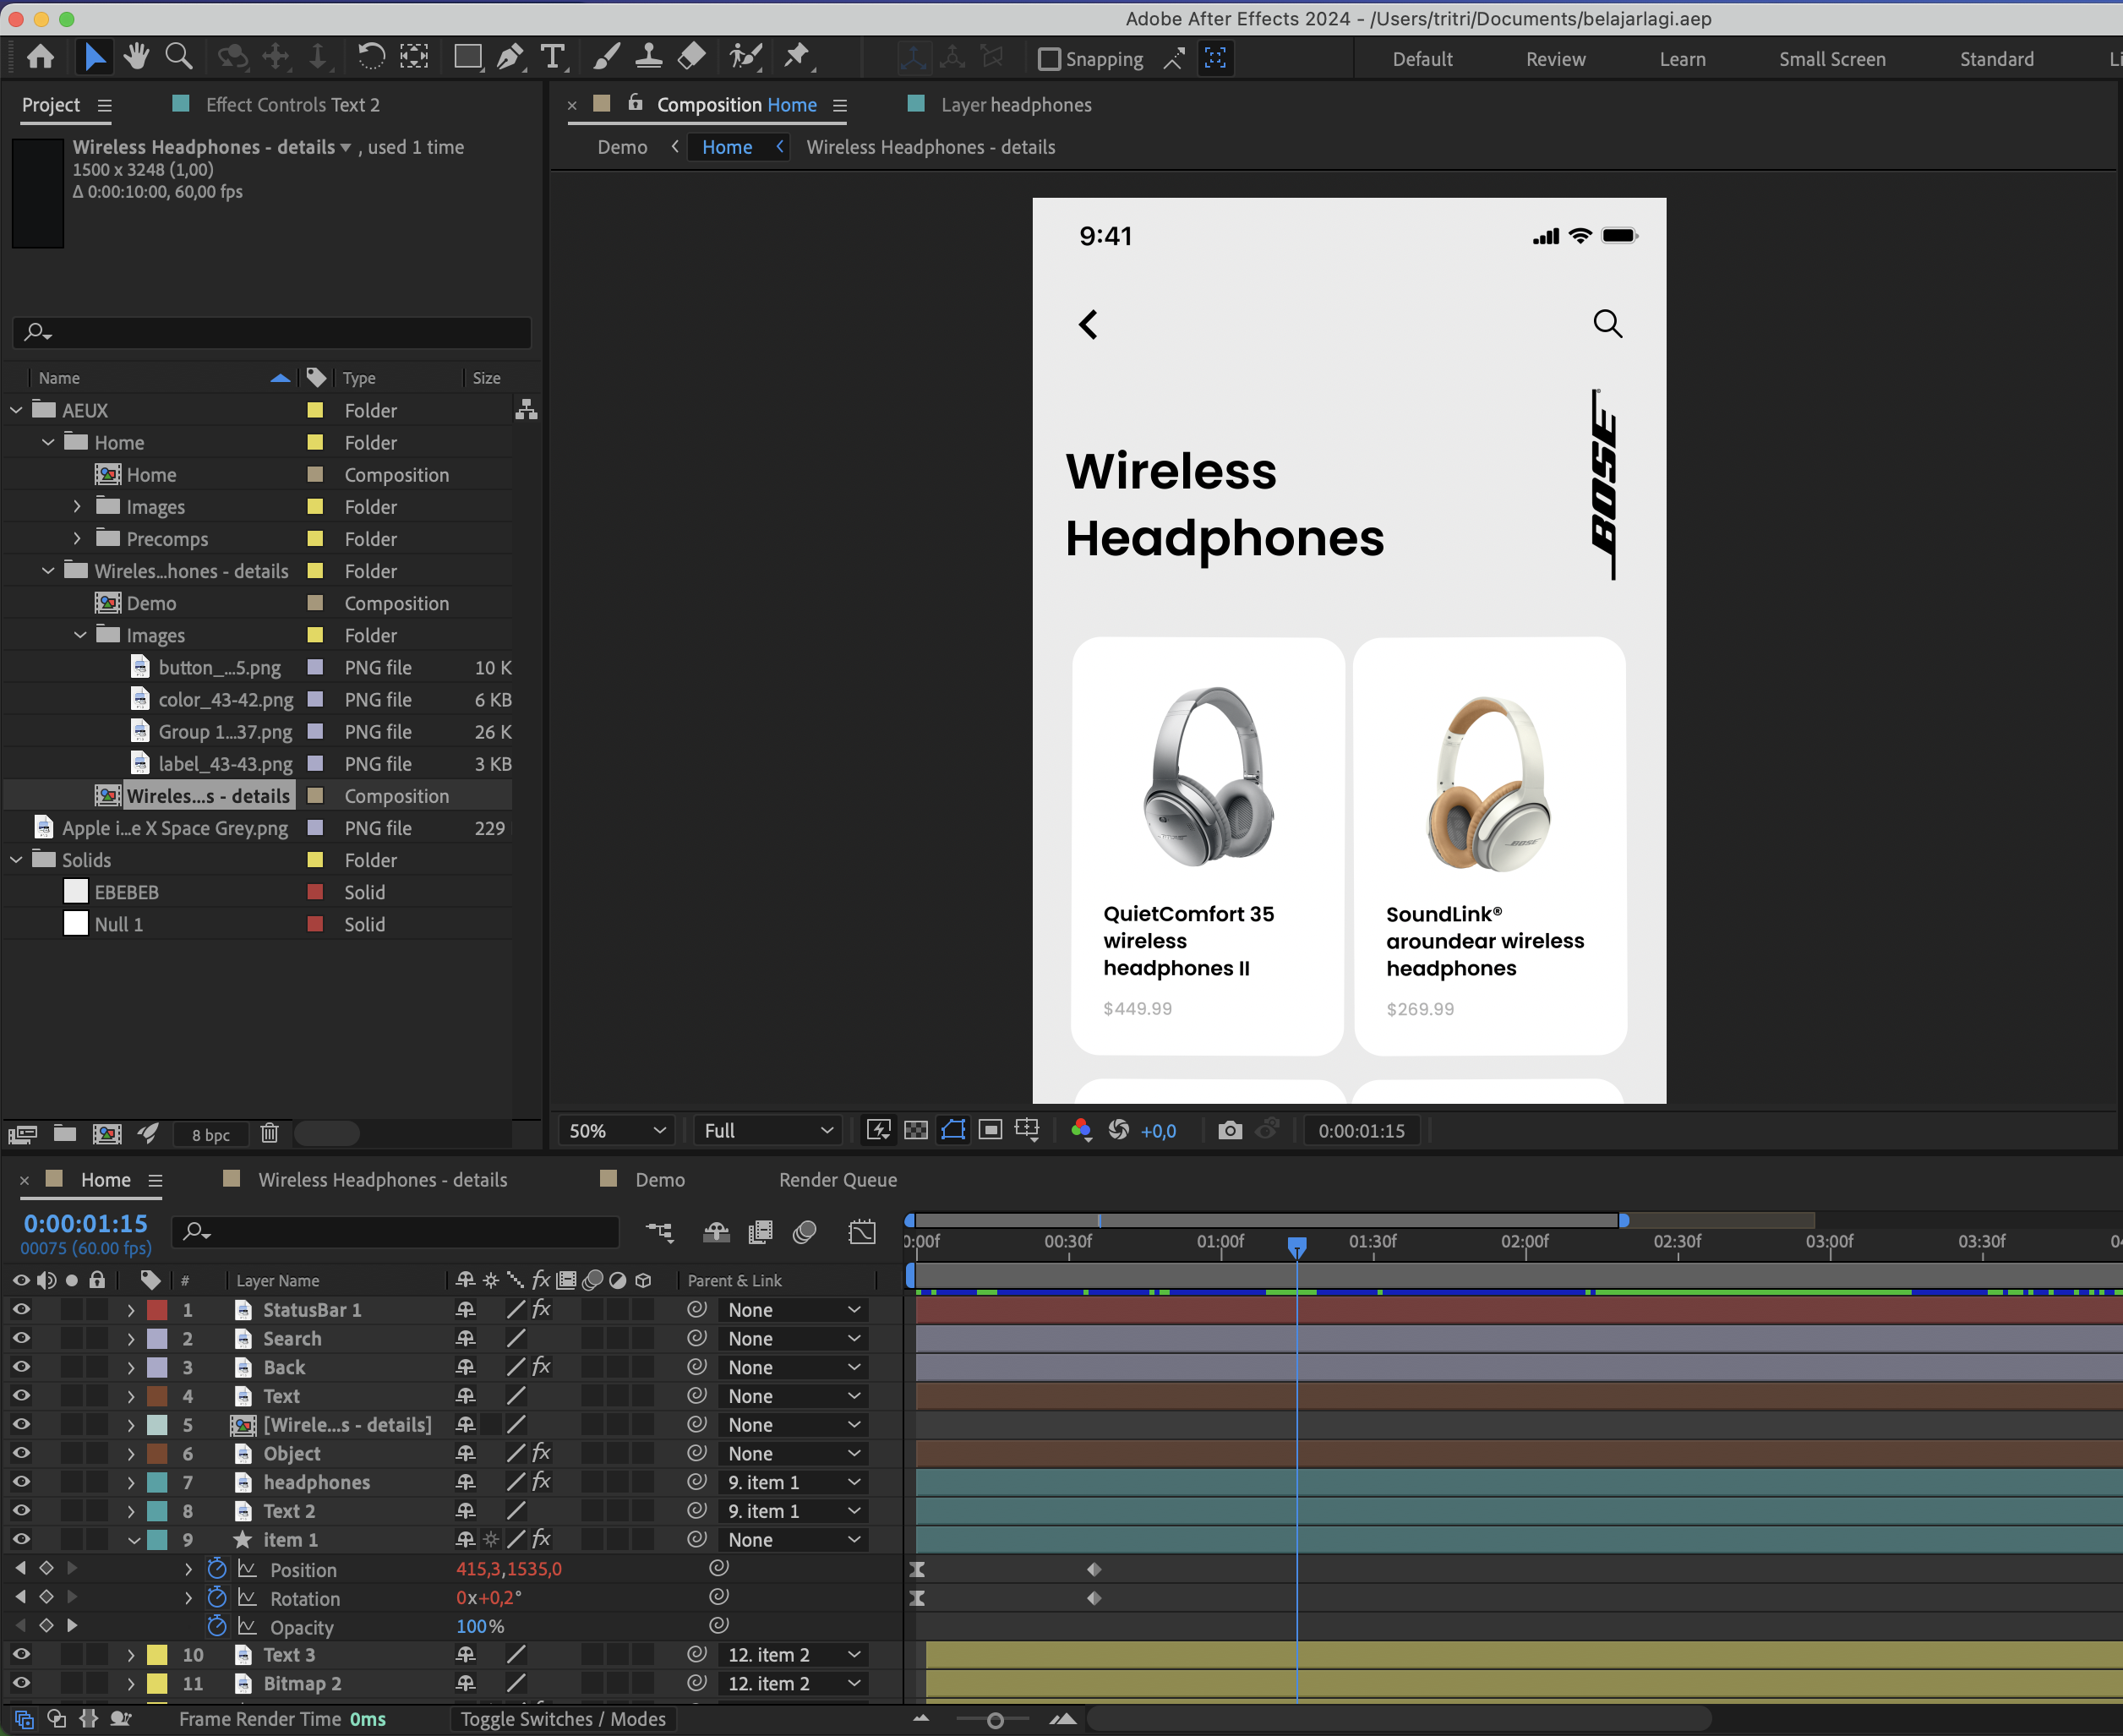
Task: Toggle mask and shape path visibility
Action: (953, 1130)
